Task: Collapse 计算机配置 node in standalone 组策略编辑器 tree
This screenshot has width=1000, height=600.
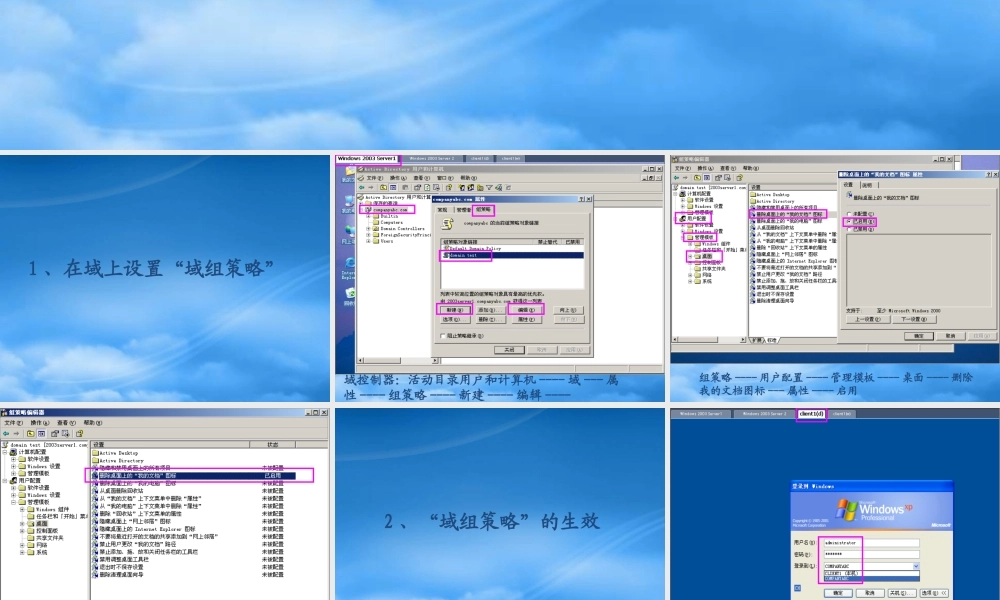Action: point(5,452)
